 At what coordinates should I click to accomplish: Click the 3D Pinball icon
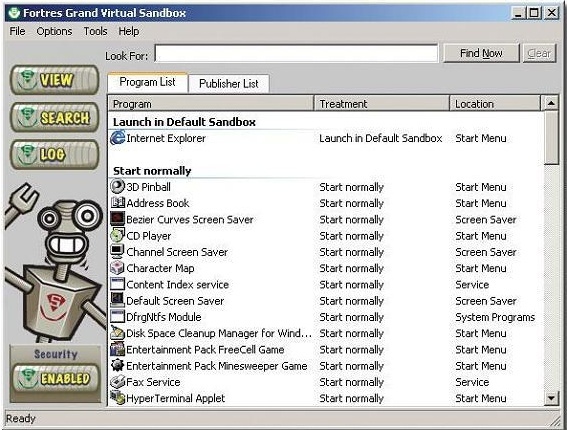point(118,187)
